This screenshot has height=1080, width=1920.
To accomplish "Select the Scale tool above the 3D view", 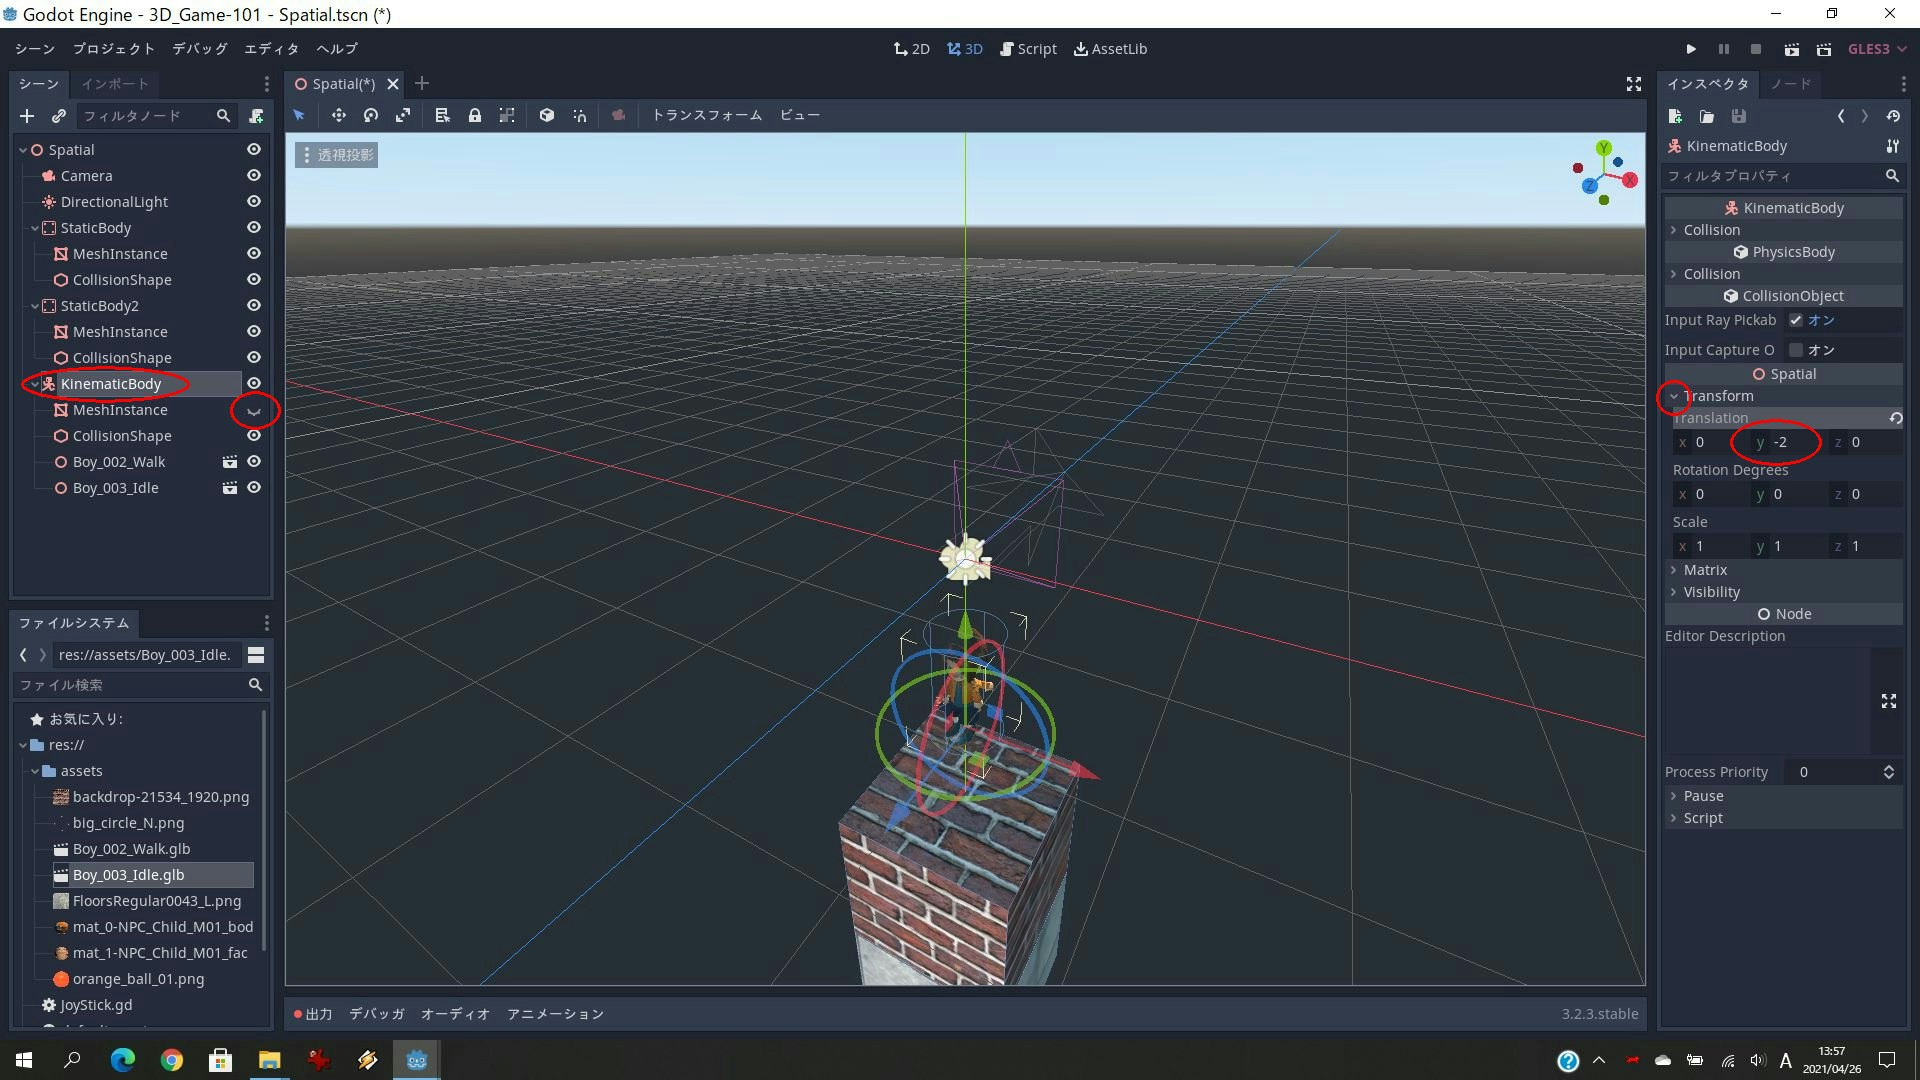I will (403, 115).
